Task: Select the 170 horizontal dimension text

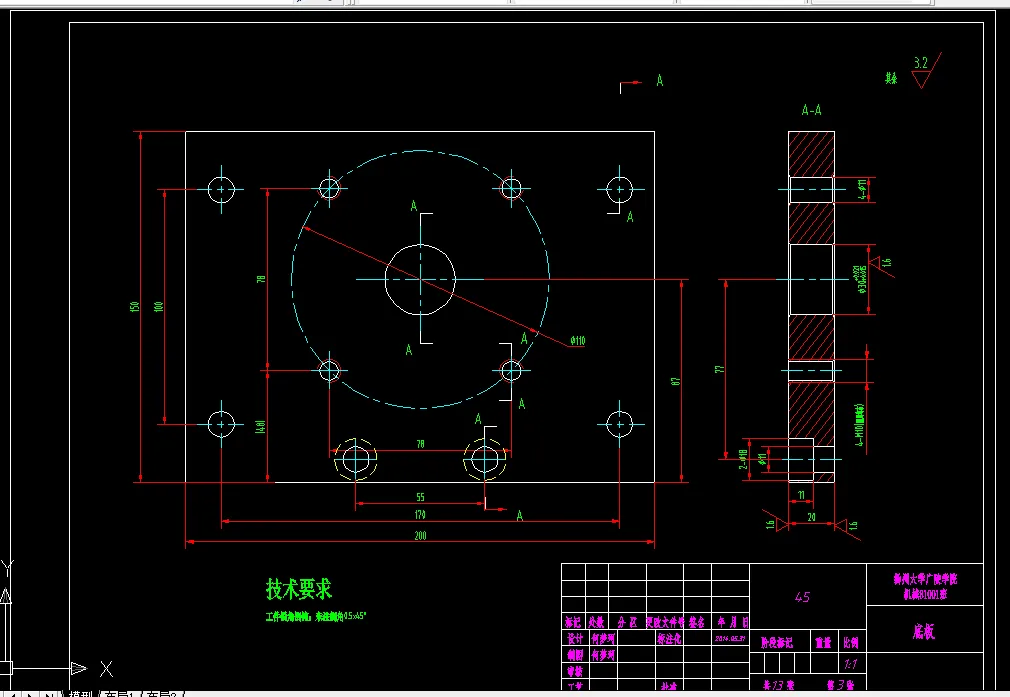Action: click(420, 515)
